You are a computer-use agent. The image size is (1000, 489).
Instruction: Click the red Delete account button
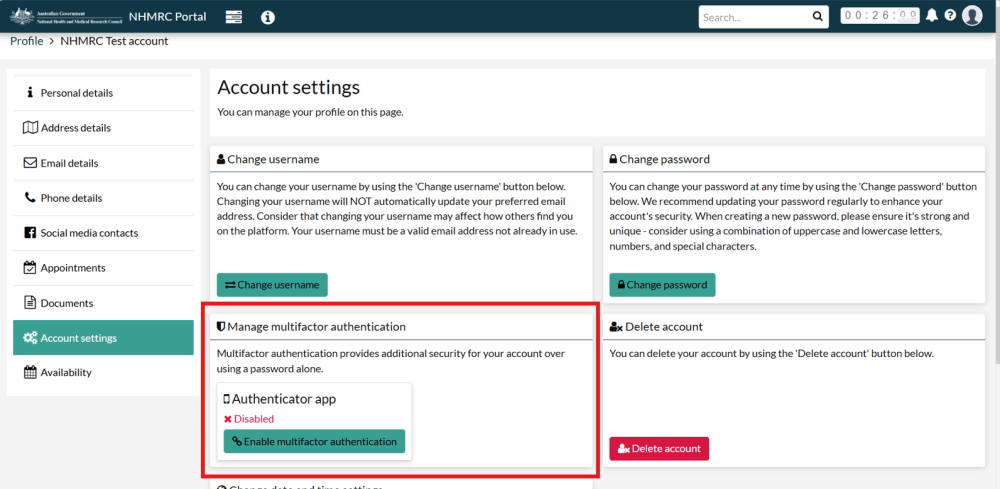pos(659,449)
